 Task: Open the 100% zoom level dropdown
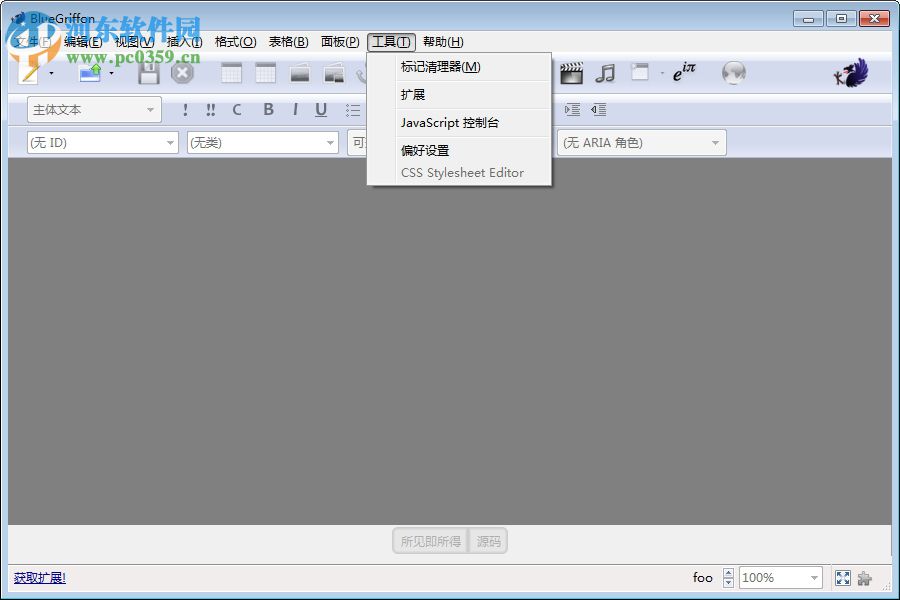pyautogui.click(x=780, y=577)
